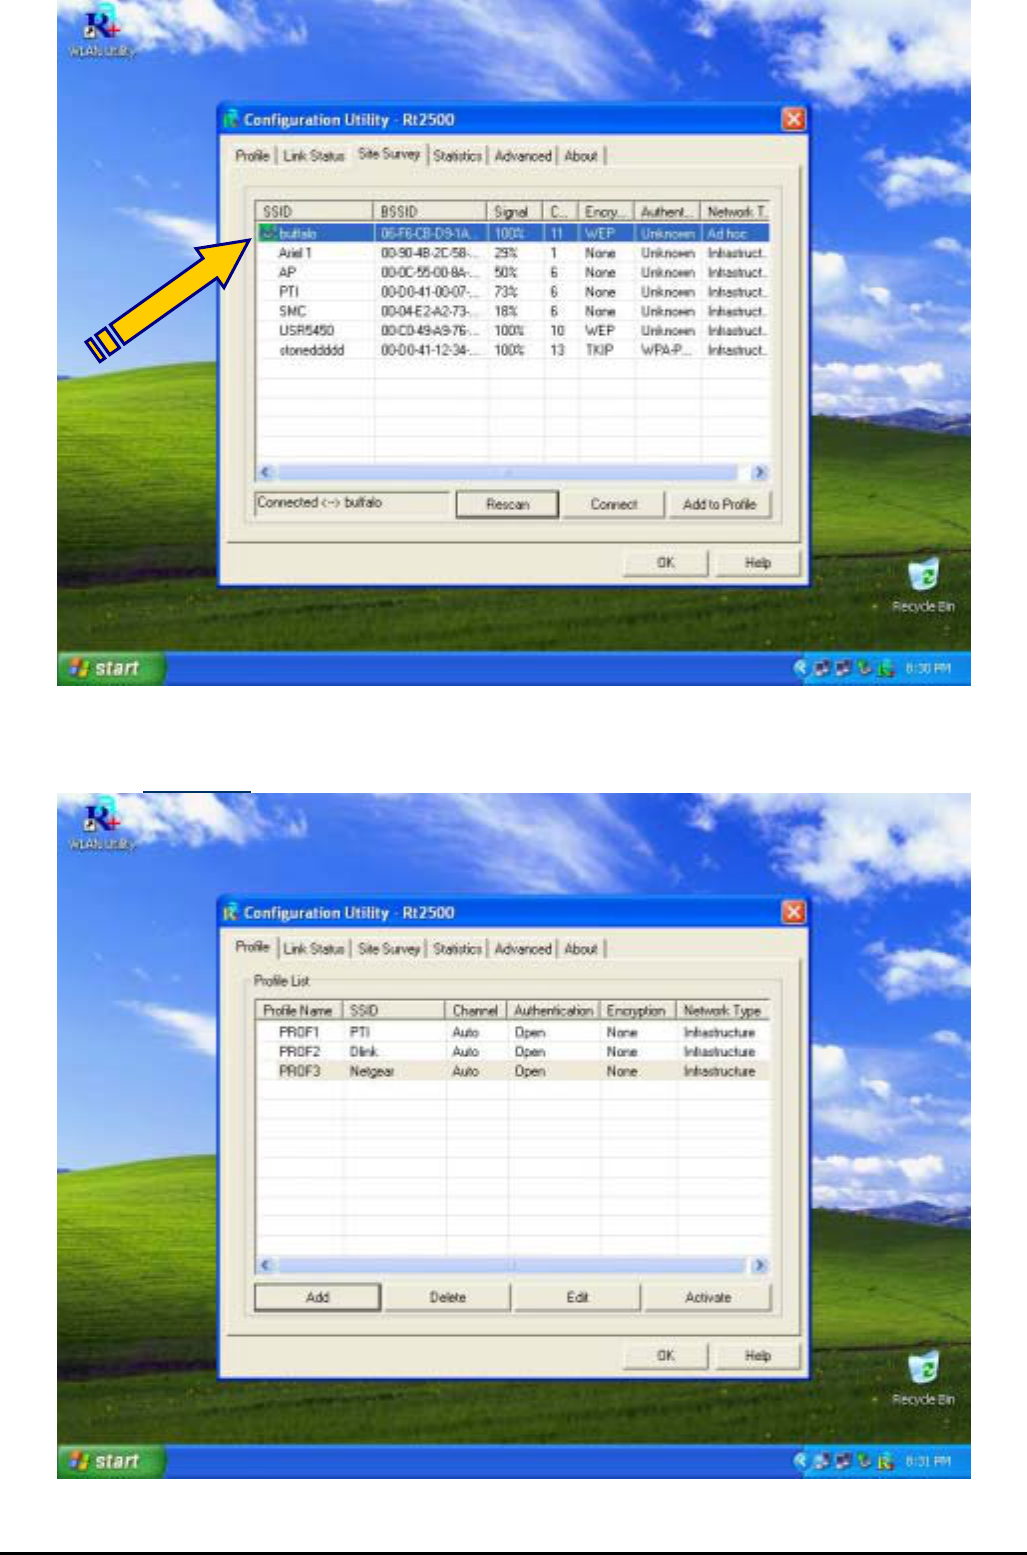
Task: Click Add button under the Profile List
Action: pyautogui.click(x=318, y=1297)
